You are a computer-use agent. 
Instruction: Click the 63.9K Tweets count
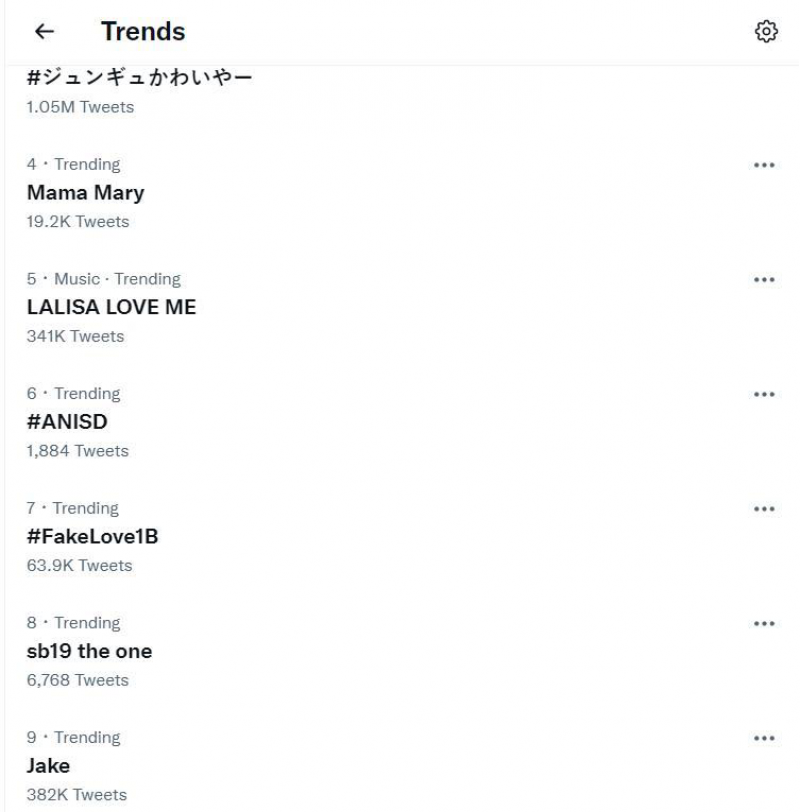click(79, 565)
